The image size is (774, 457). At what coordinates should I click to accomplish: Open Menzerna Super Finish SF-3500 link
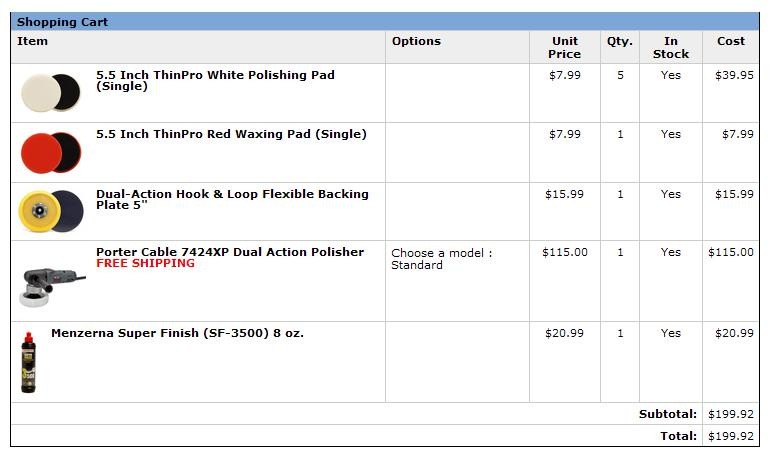tap(177, 333)
